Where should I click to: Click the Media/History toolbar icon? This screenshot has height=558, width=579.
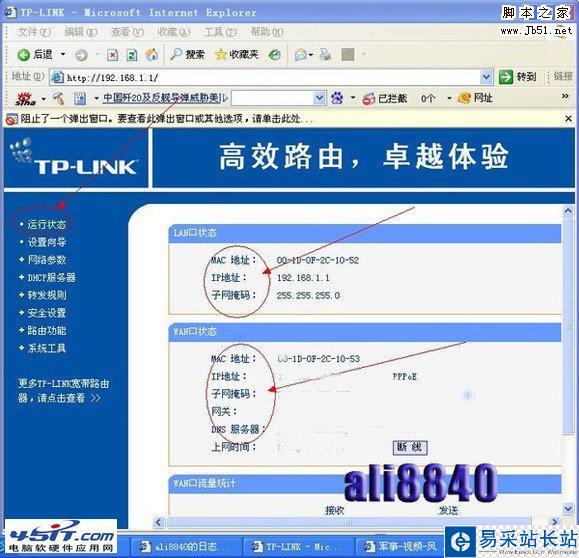pyautogui.click(x=274, y=55)
